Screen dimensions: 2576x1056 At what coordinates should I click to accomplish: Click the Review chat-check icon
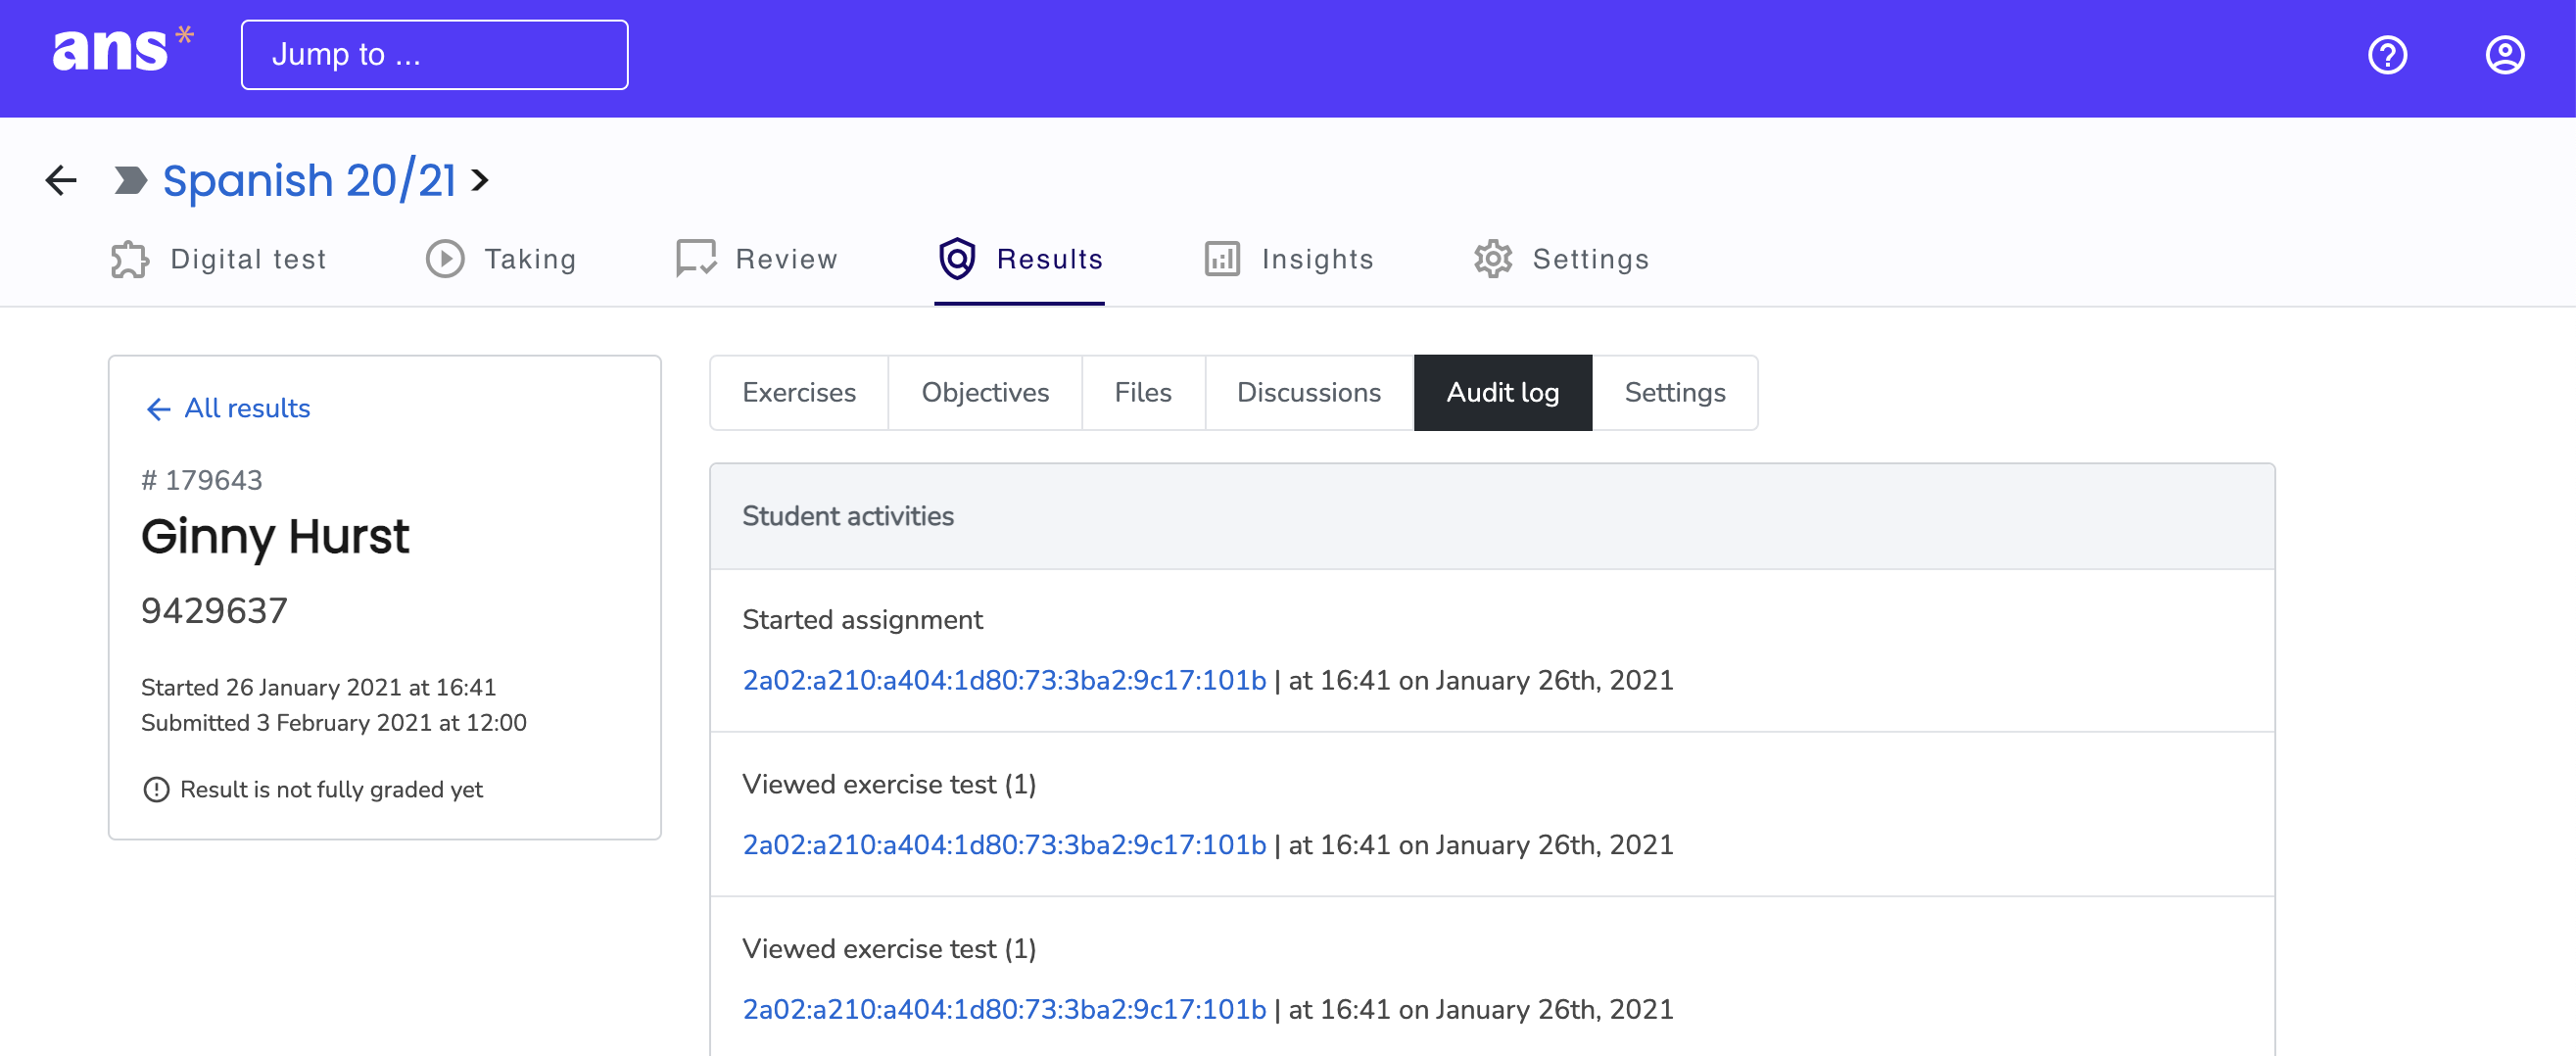point(696,259)
